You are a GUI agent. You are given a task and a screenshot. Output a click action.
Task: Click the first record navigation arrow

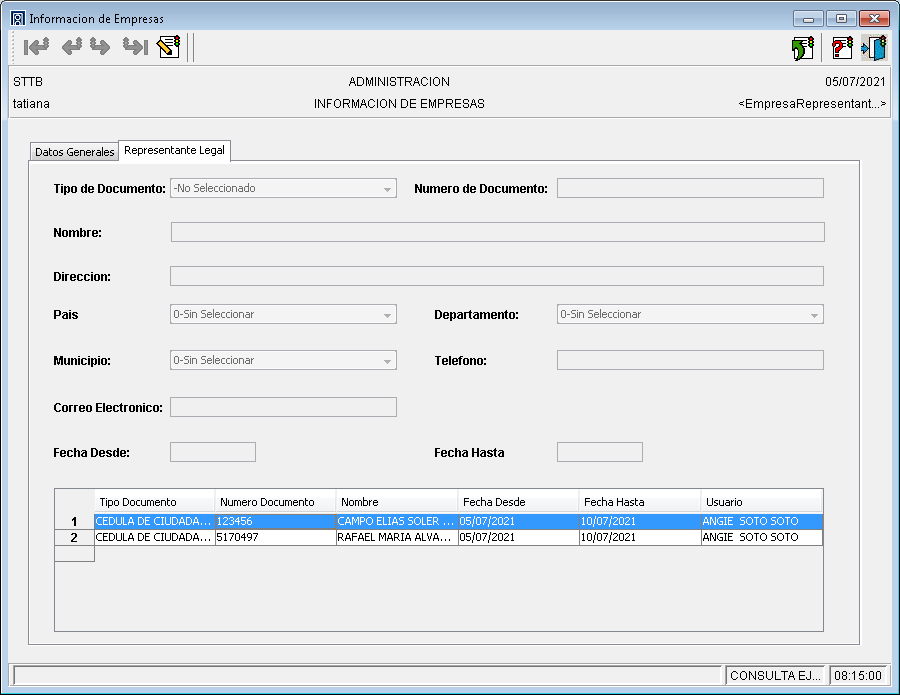[x=37, y=47]
